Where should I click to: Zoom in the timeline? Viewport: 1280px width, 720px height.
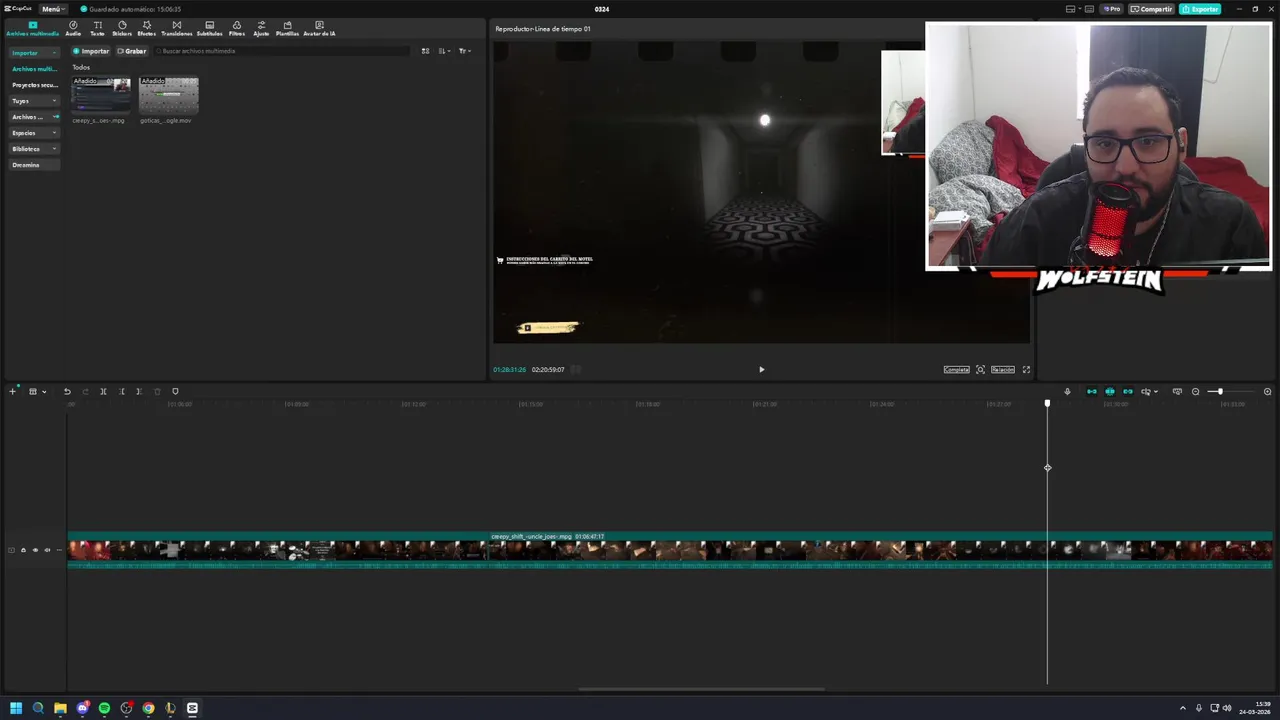coord(1267,391)
